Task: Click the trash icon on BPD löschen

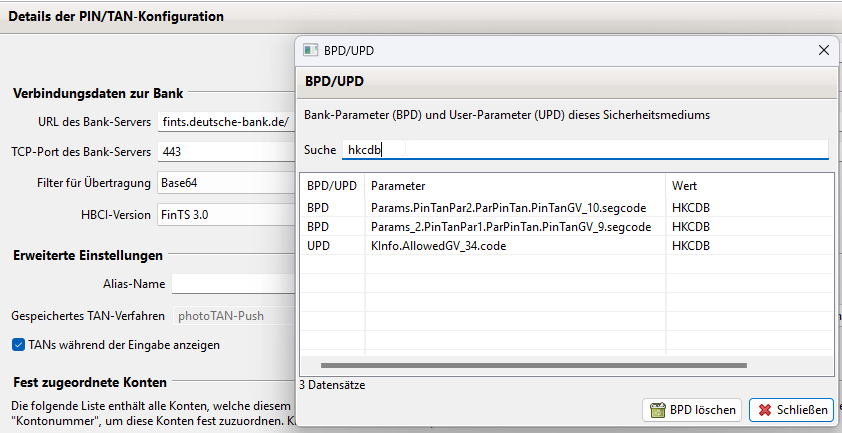Action: coord(658,410)
